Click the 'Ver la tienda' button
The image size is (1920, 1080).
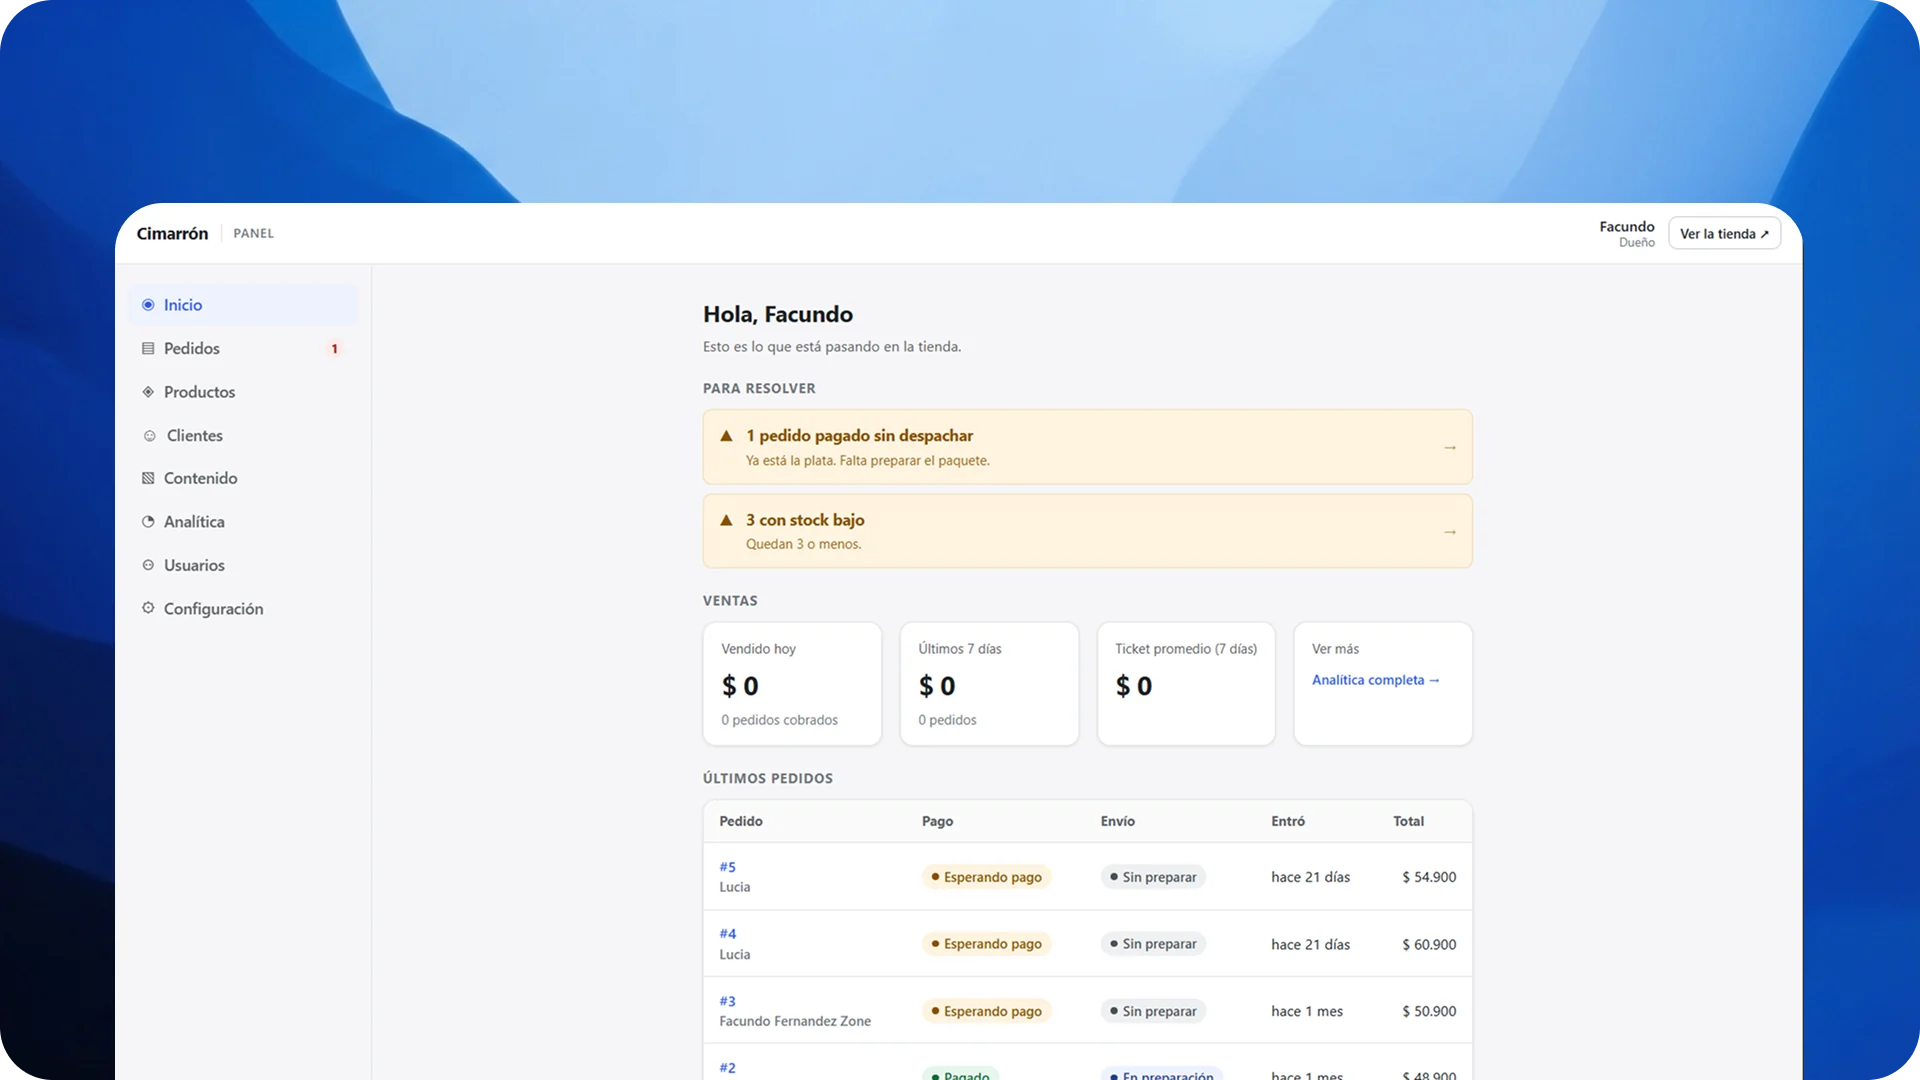1724,233
